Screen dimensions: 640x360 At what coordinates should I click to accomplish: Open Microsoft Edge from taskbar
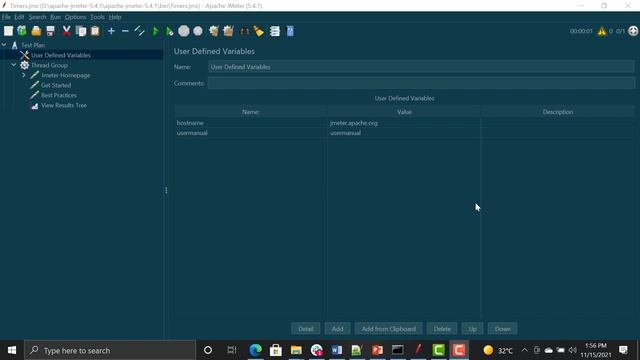256,350
